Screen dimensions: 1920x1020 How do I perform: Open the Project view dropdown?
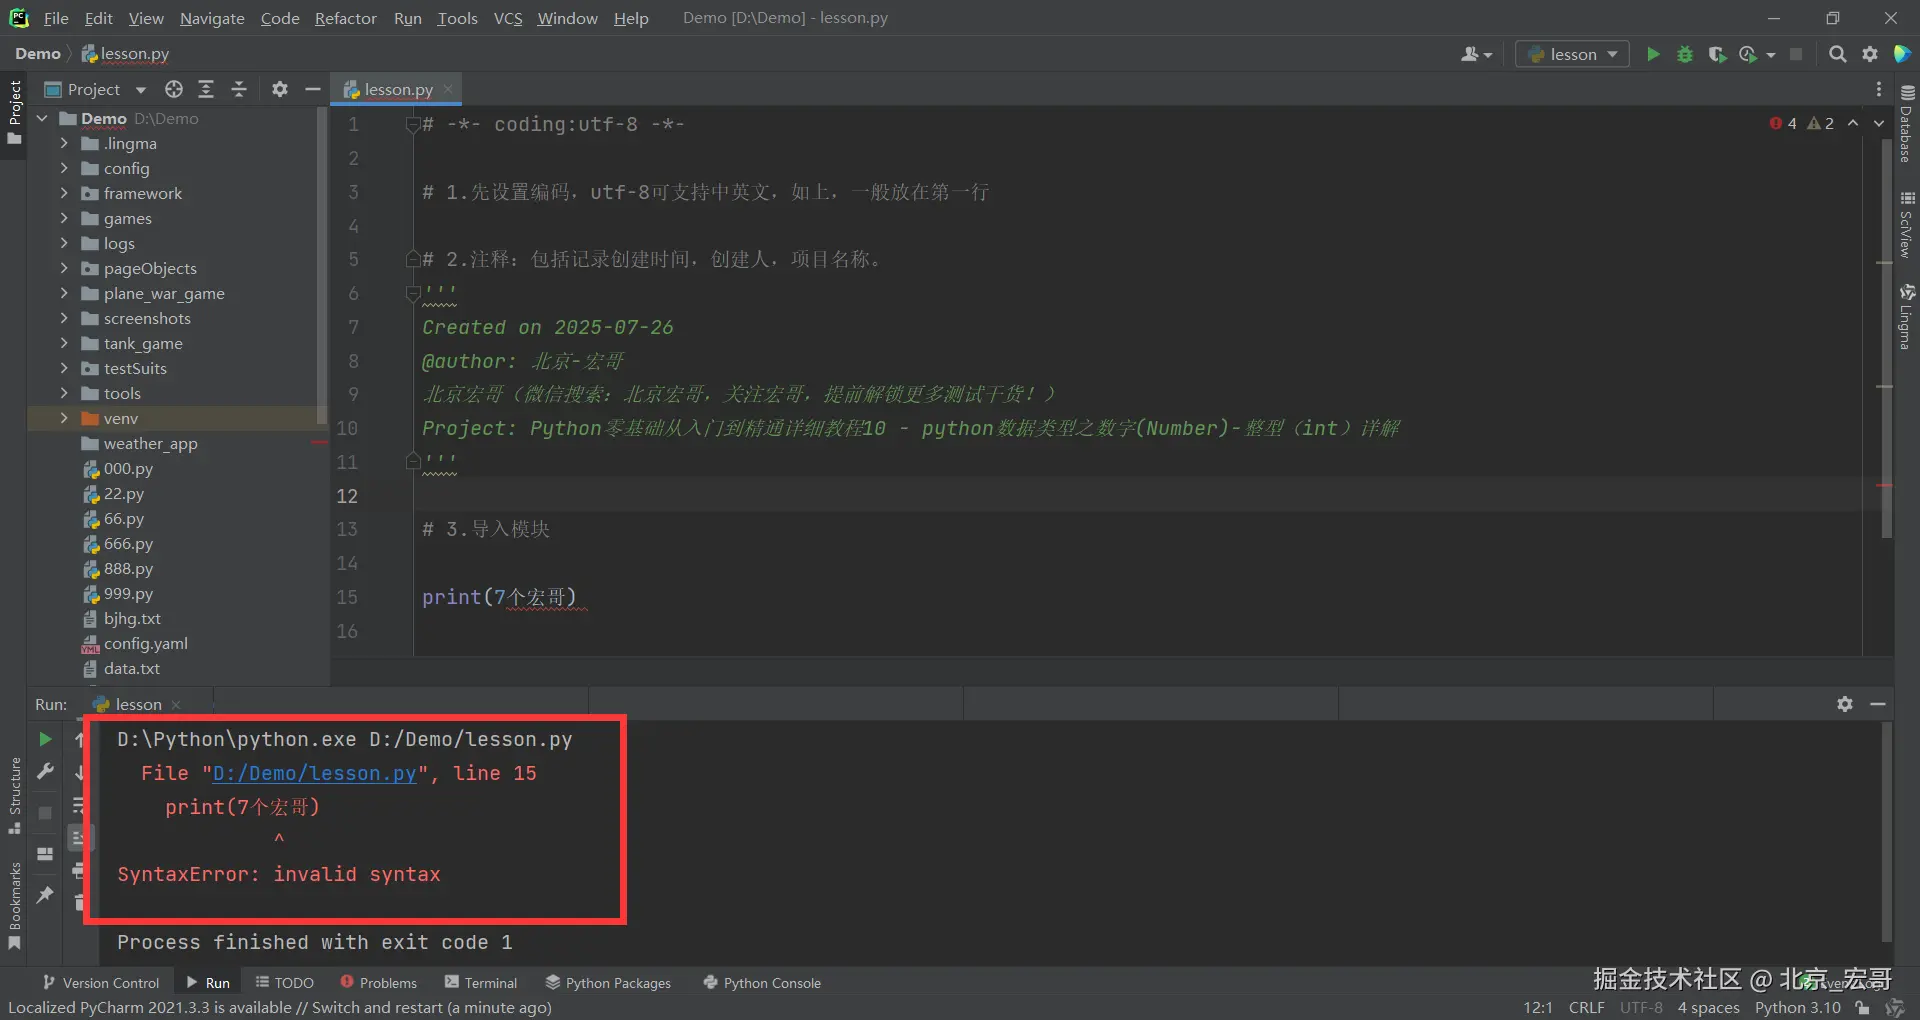pyautogui.click(x=96, y=89)
